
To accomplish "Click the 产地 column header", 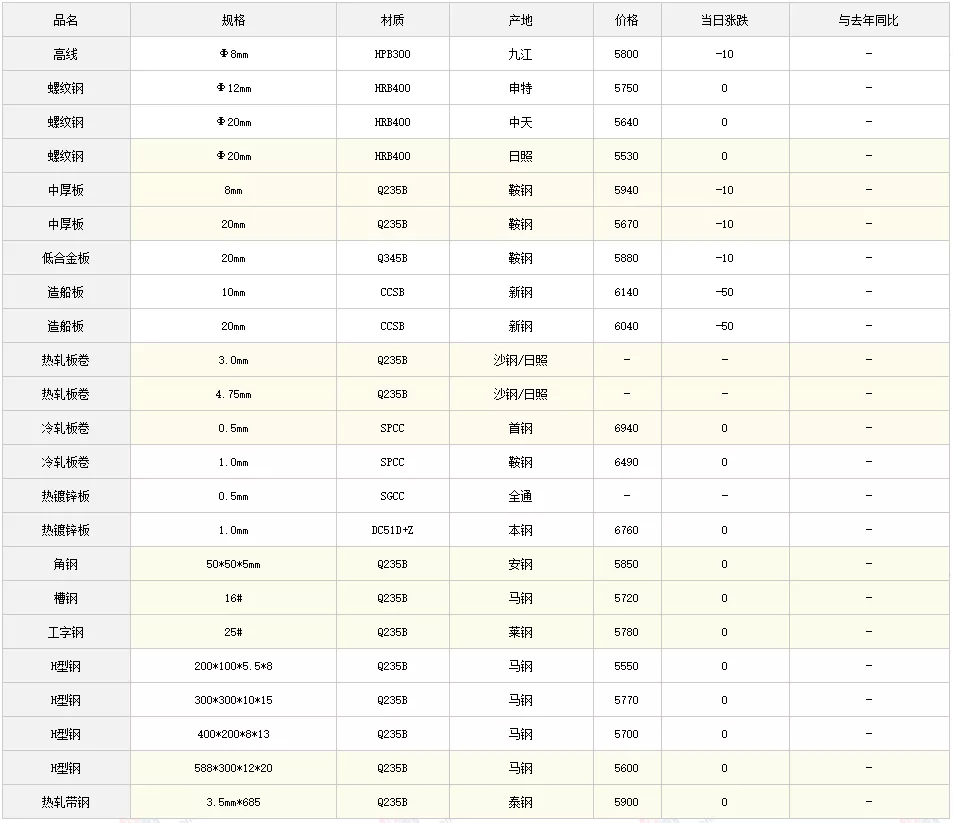I will pos(521,20).
